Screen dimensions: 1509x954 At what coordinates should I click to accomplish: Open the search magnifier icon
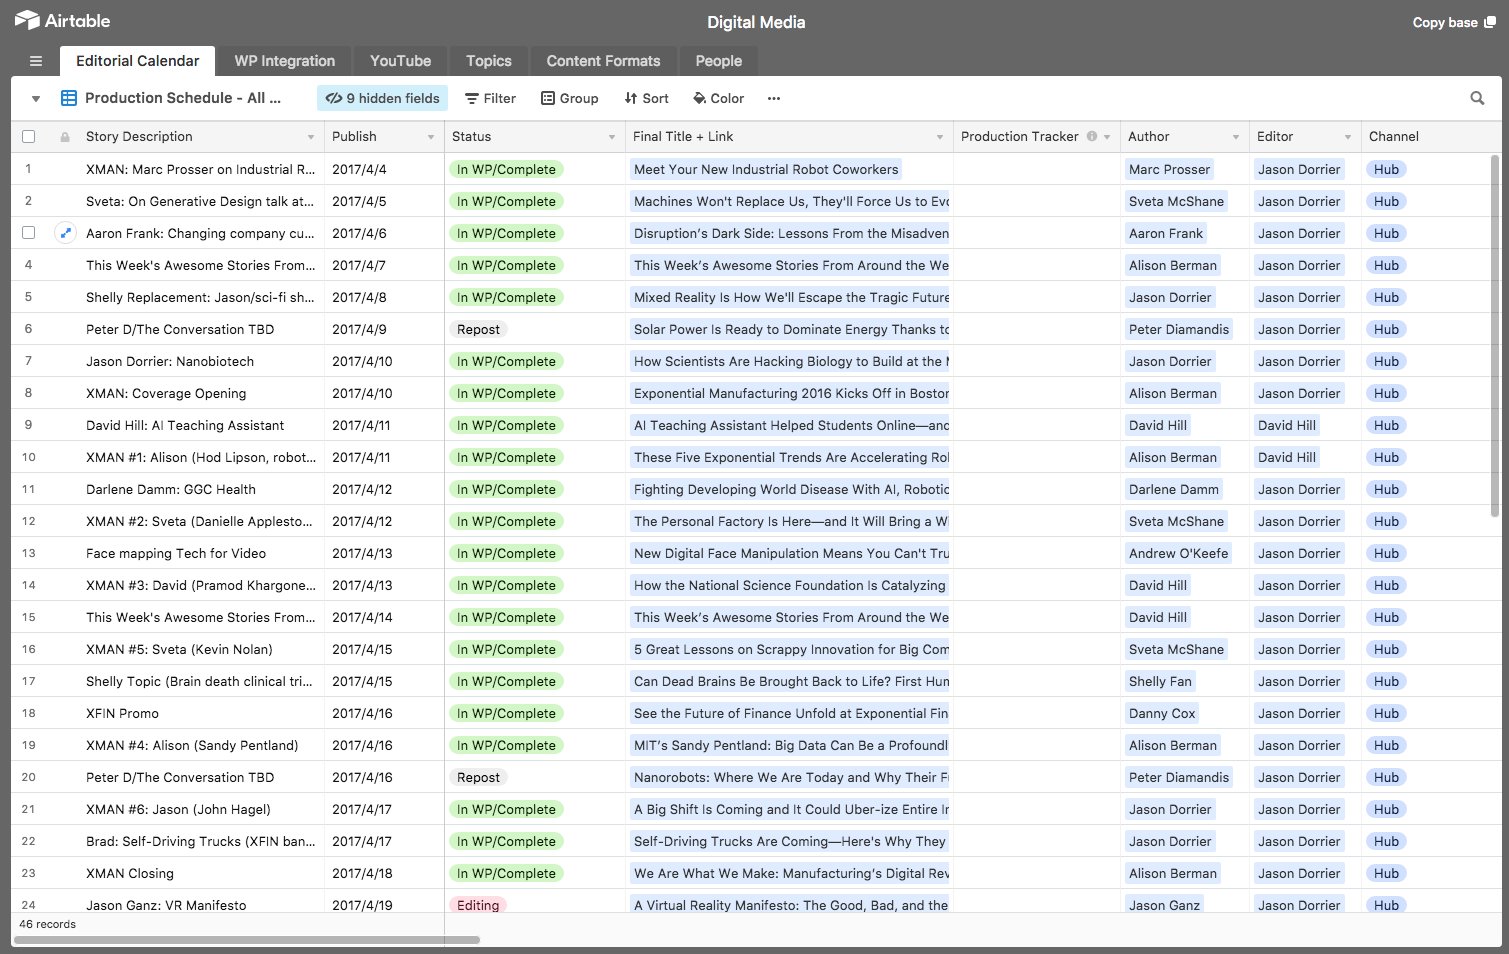1477,98
